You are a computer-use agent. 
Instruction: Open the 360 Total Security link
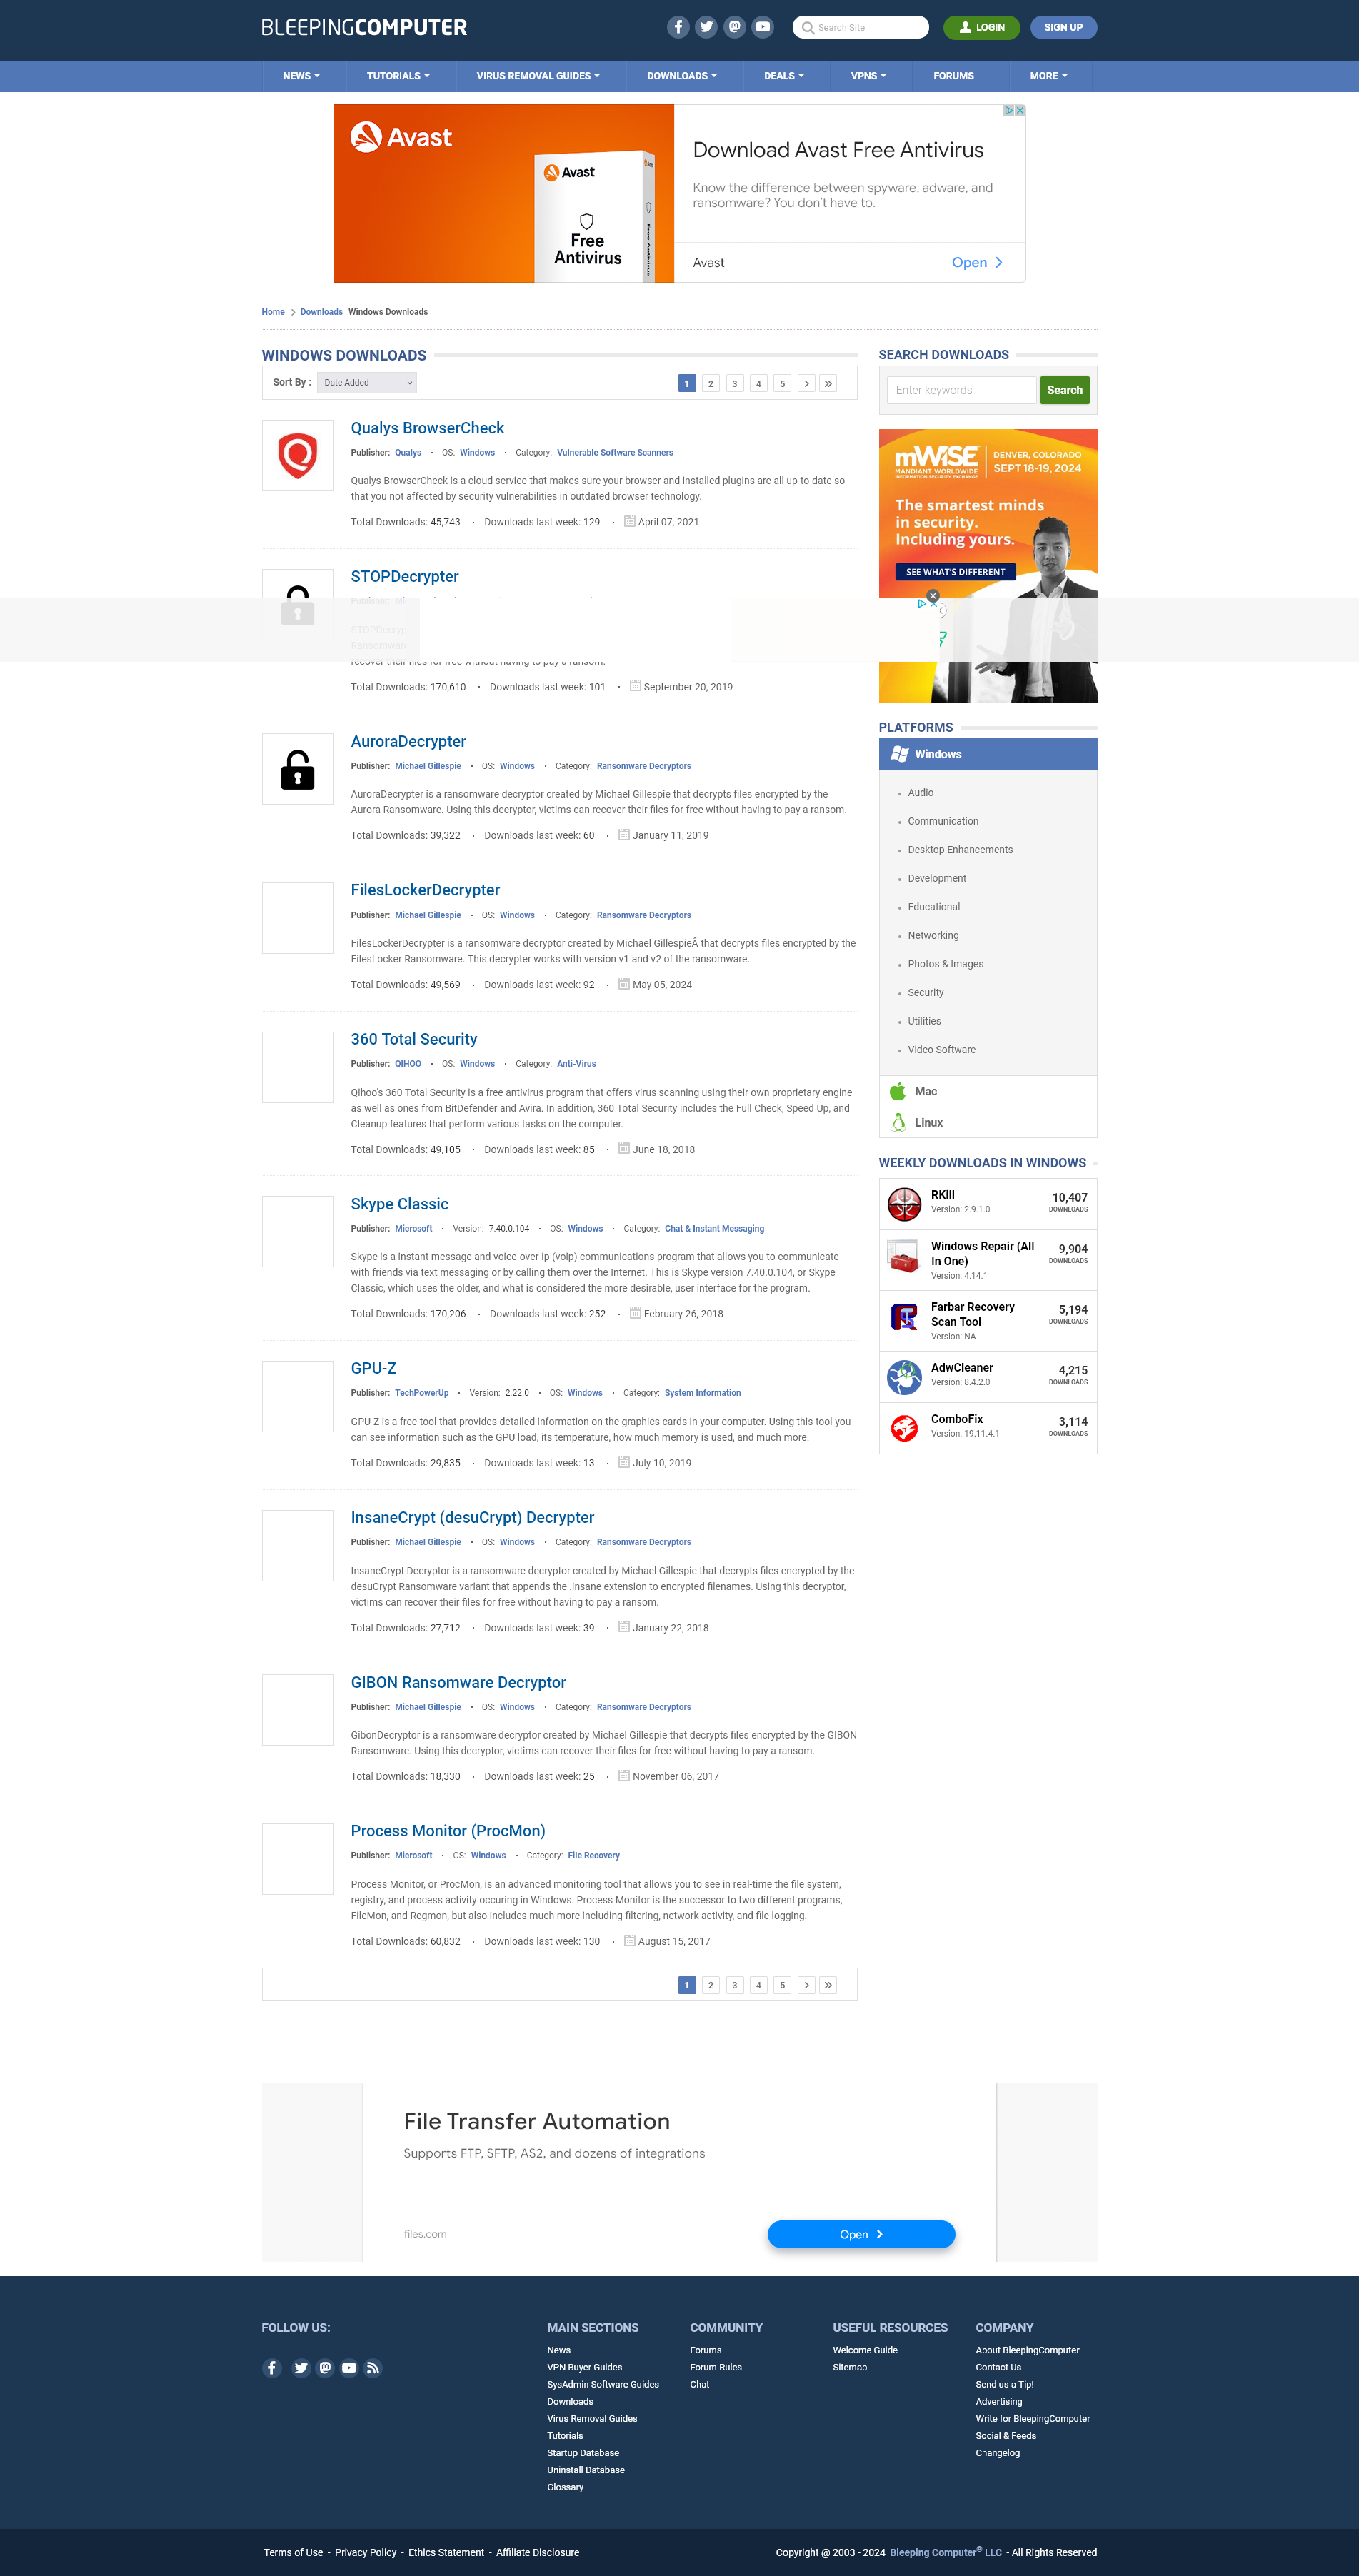click(413, 1039)
